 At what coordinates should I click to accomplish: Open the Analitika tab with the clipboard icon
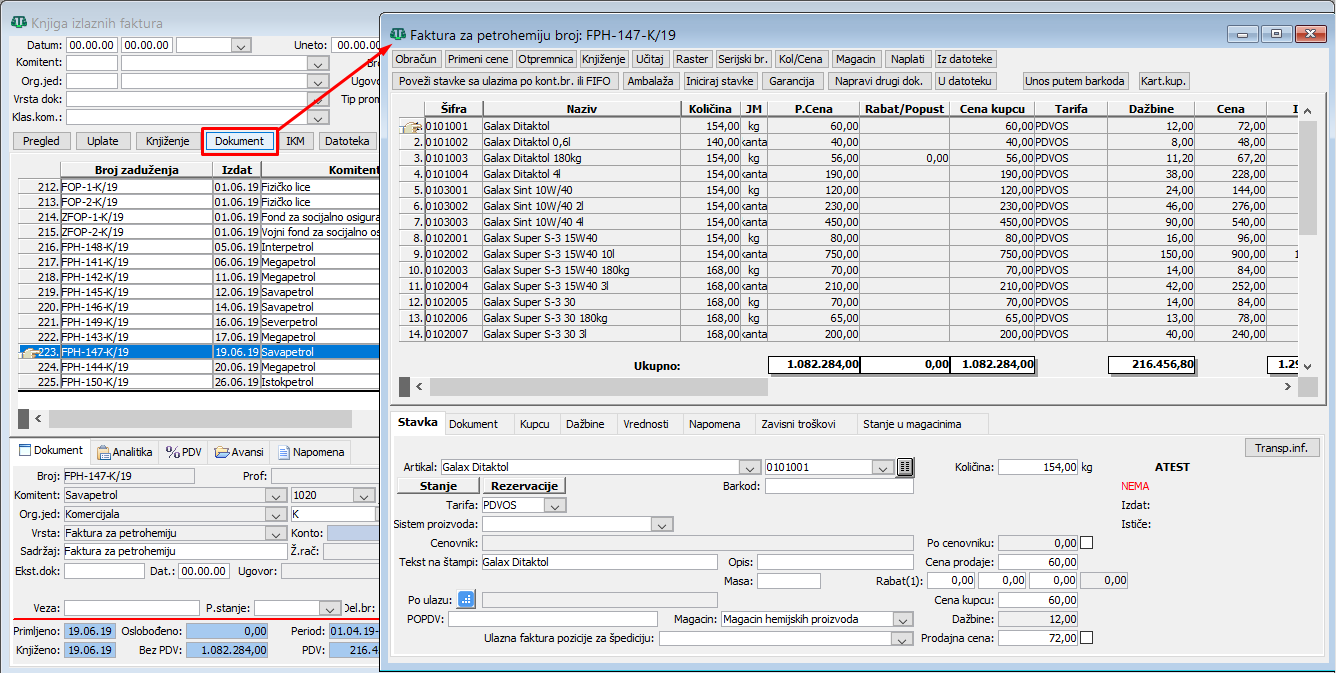[x=124, y=452]
